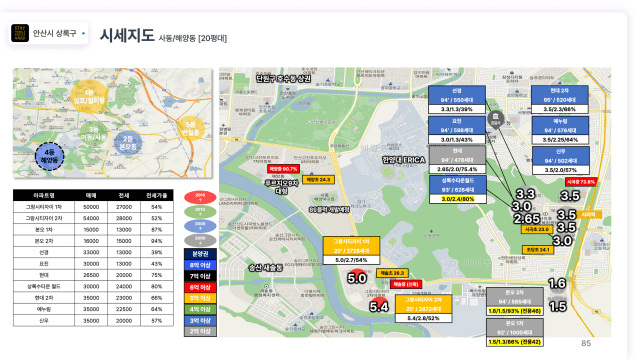
Task: Click the 2억 이상 gray legend box
Action: [x=200, y=331]
